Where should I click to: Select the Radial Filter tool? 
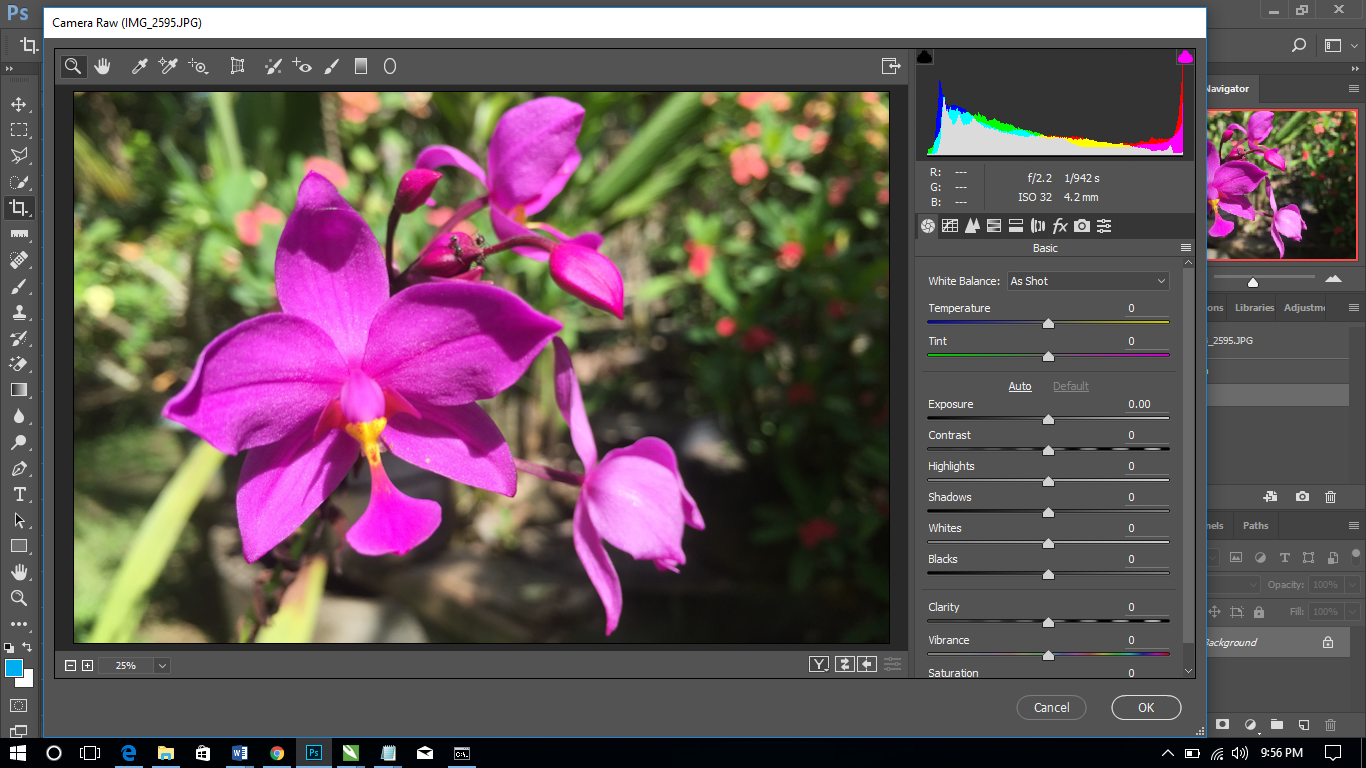390,66
